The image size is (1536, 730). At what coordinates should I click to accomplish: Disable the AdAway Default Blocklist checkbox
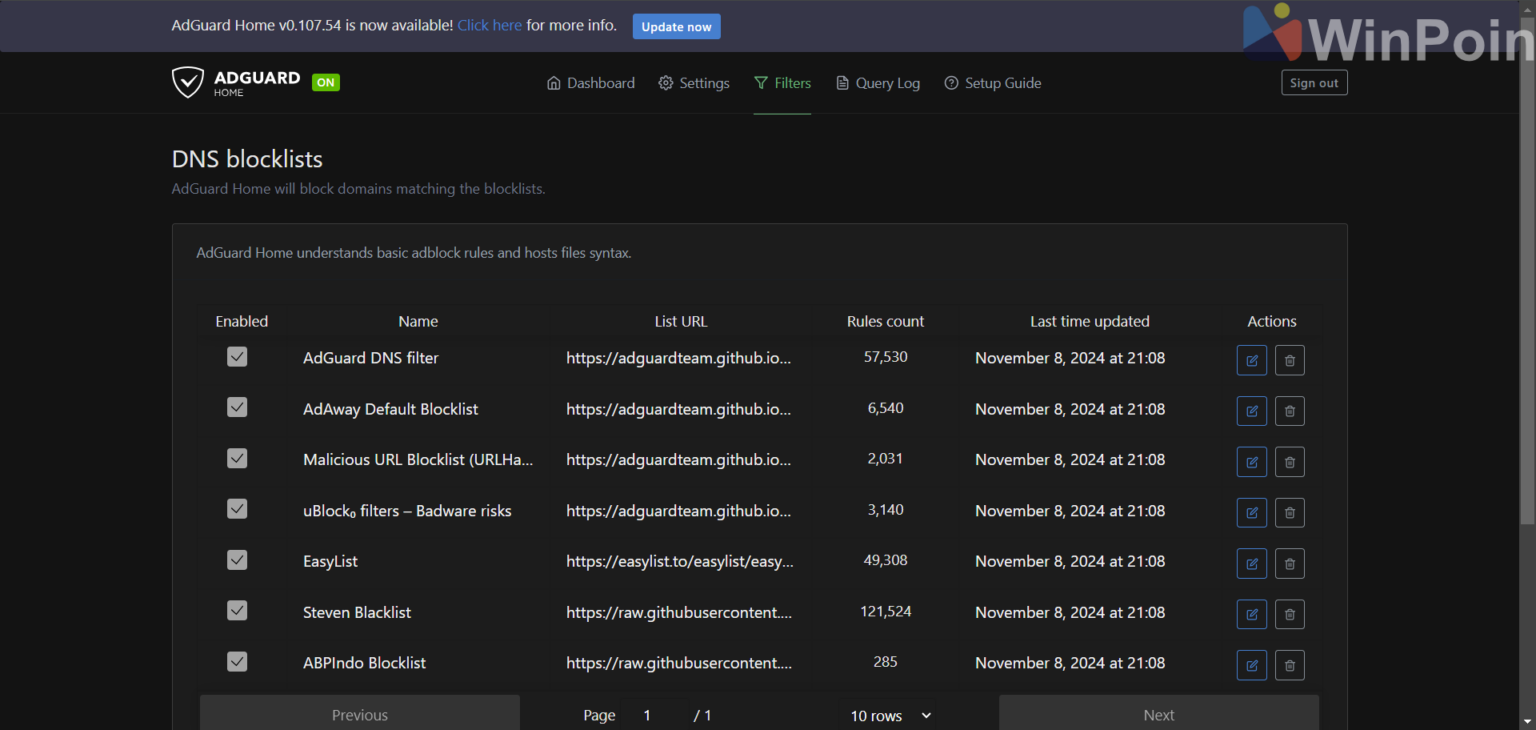237,407
